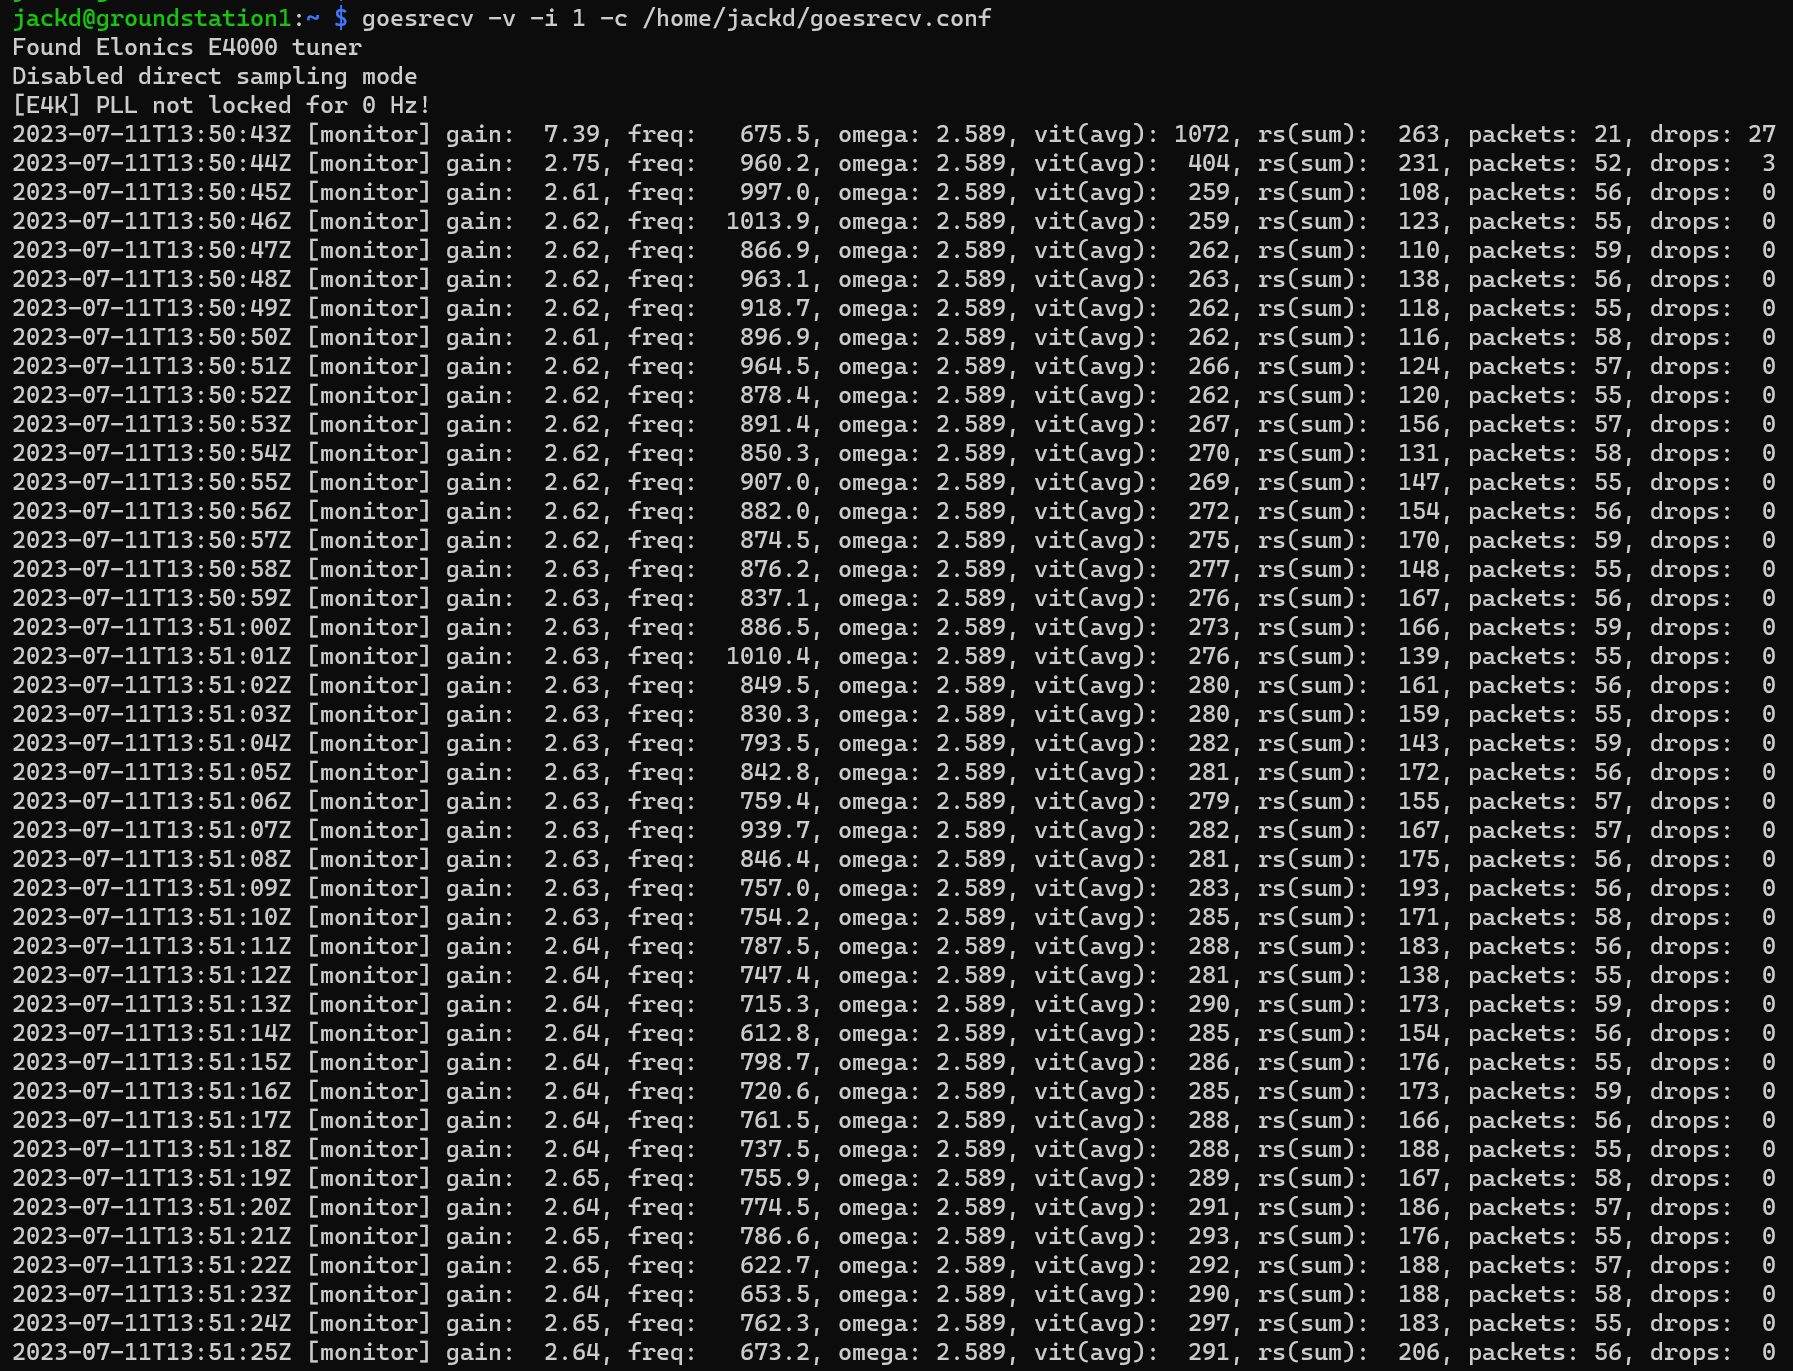
Task: Click freq value 837.1
Action: (x=775, y=598)
